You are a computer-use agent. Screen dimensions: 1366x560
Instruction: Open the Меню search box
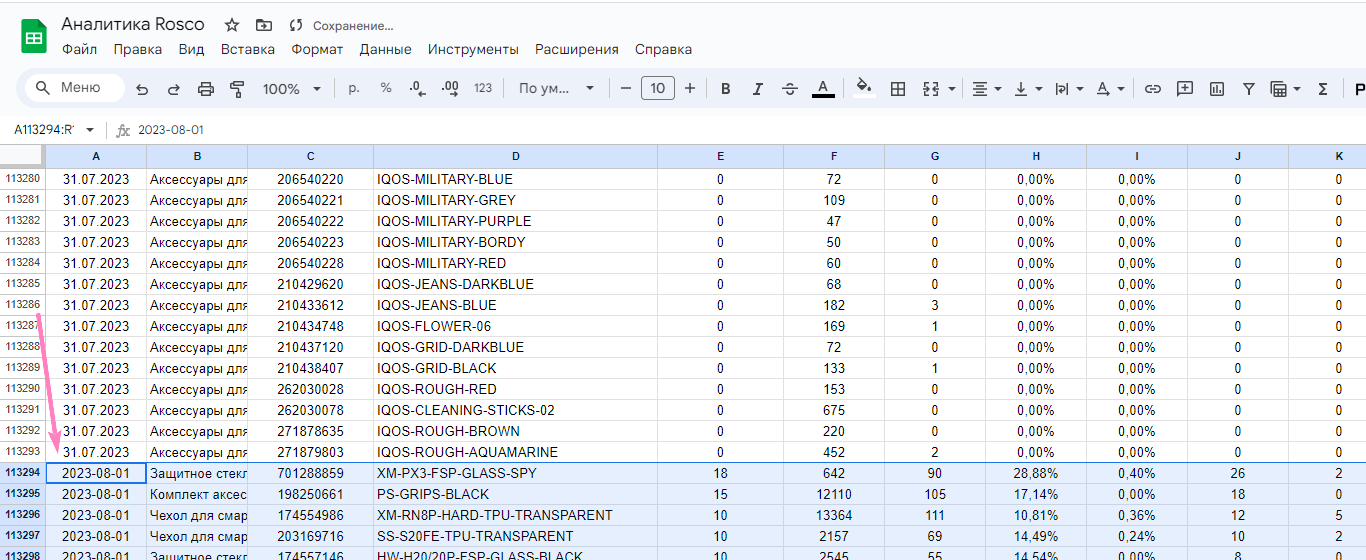pos(75,88)
